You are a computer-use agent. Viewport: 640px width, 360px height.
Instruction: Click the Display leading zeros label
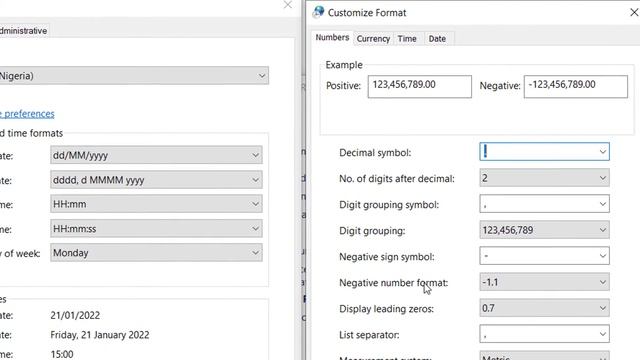387,309
